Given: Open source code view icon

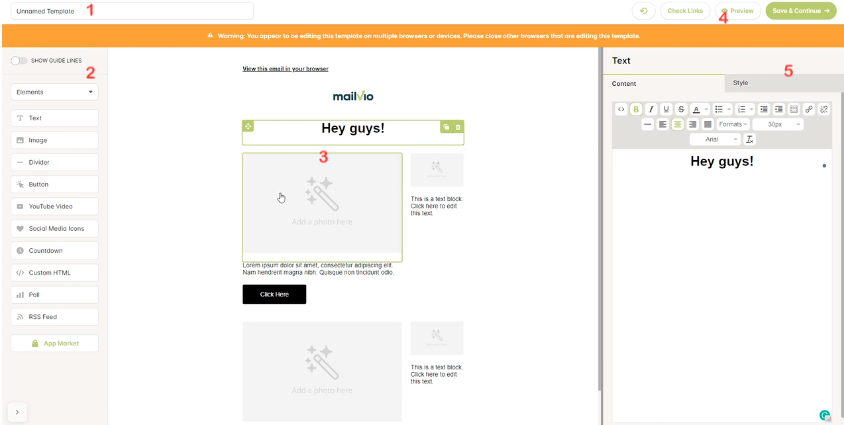Looking at the screenshot, I should pyautogui.click(x=620, y=109).
